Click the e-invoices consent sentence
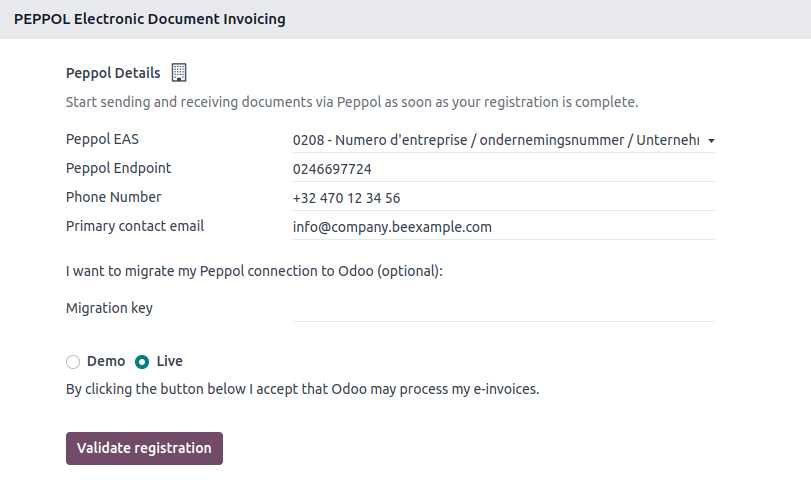Screen dimensions: 811x495 point(302,389)
